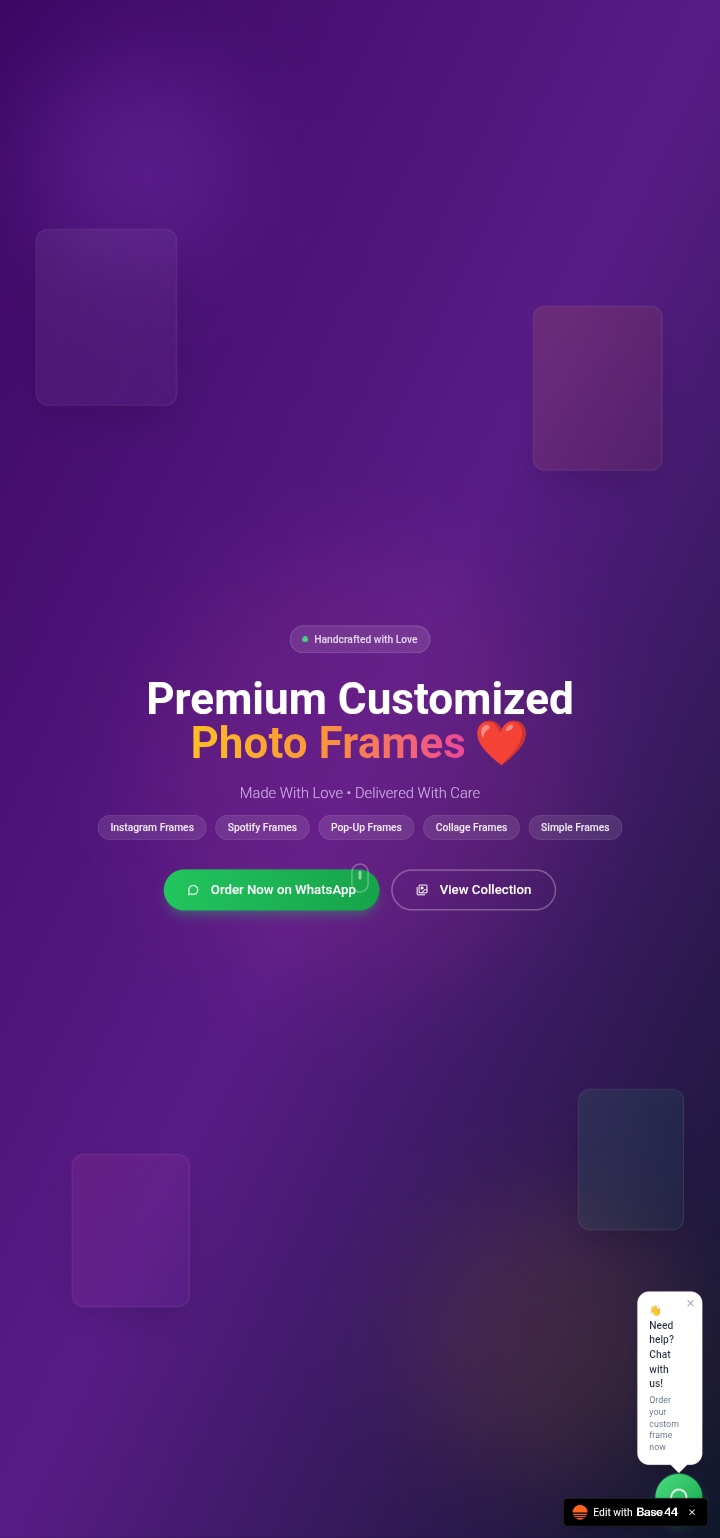Click the green dot in the Handcrafted badge
The image size is (720, 1538).
(x=305, y=639)
